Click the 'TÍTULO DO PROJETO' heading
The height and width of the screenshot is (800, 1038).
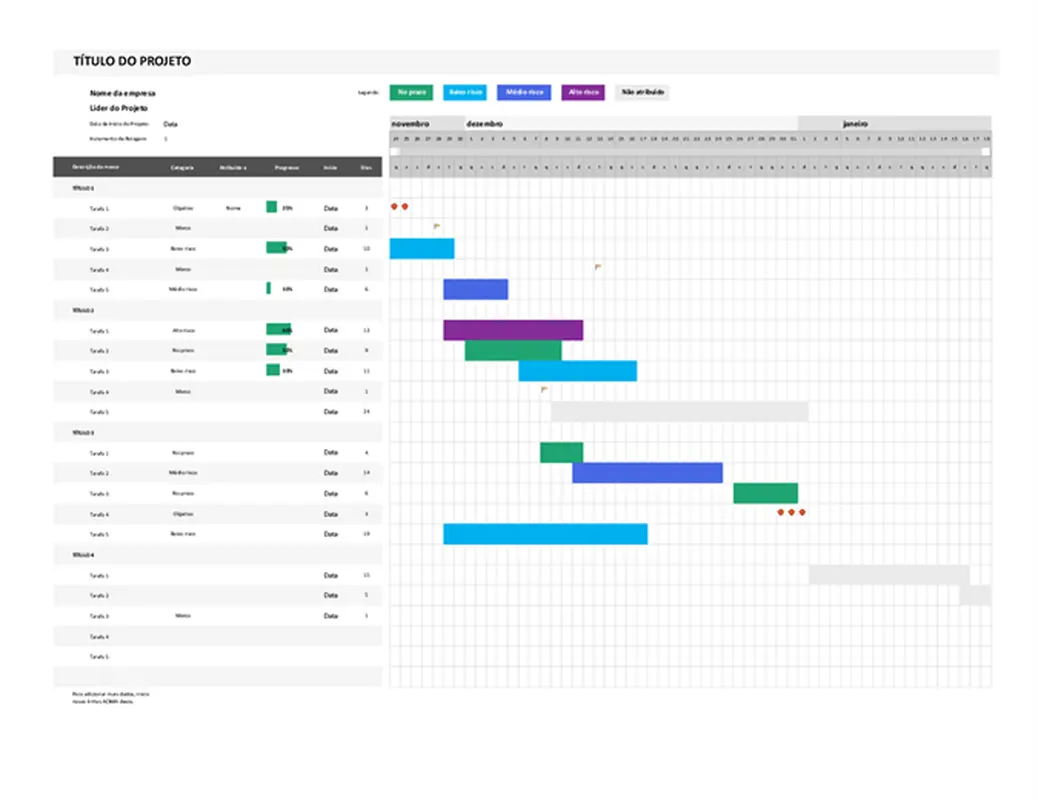[x=130, y=61]
